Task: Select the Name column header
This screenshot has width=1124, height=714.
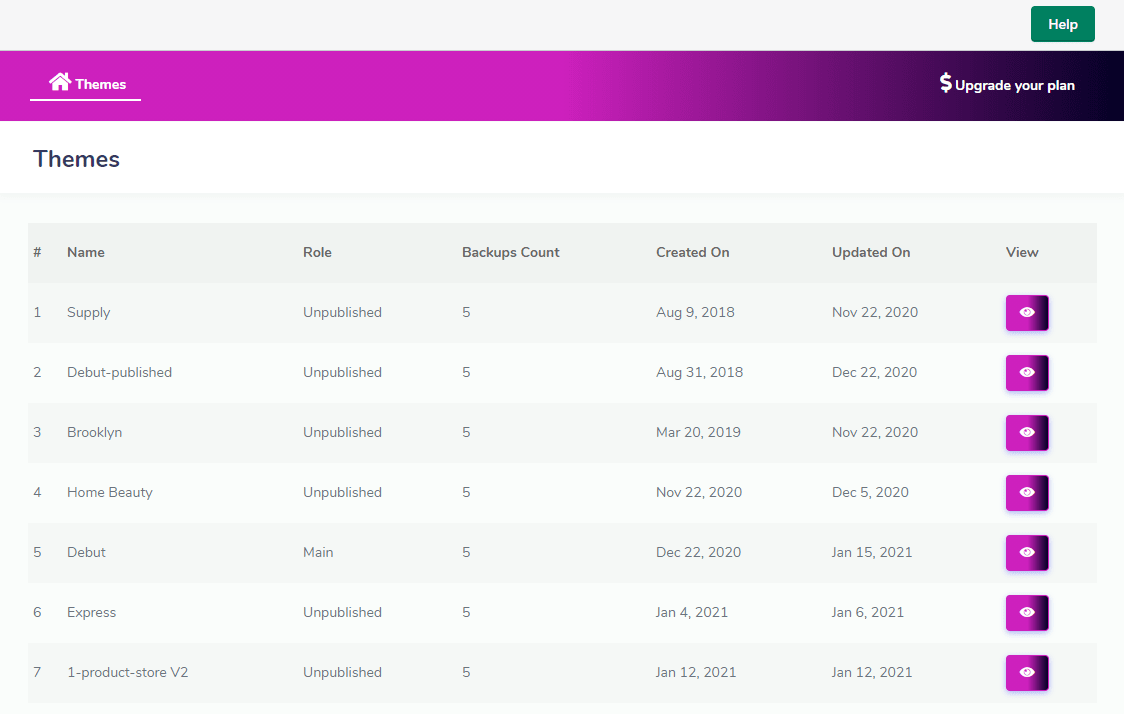Action: tap(86, 252)
